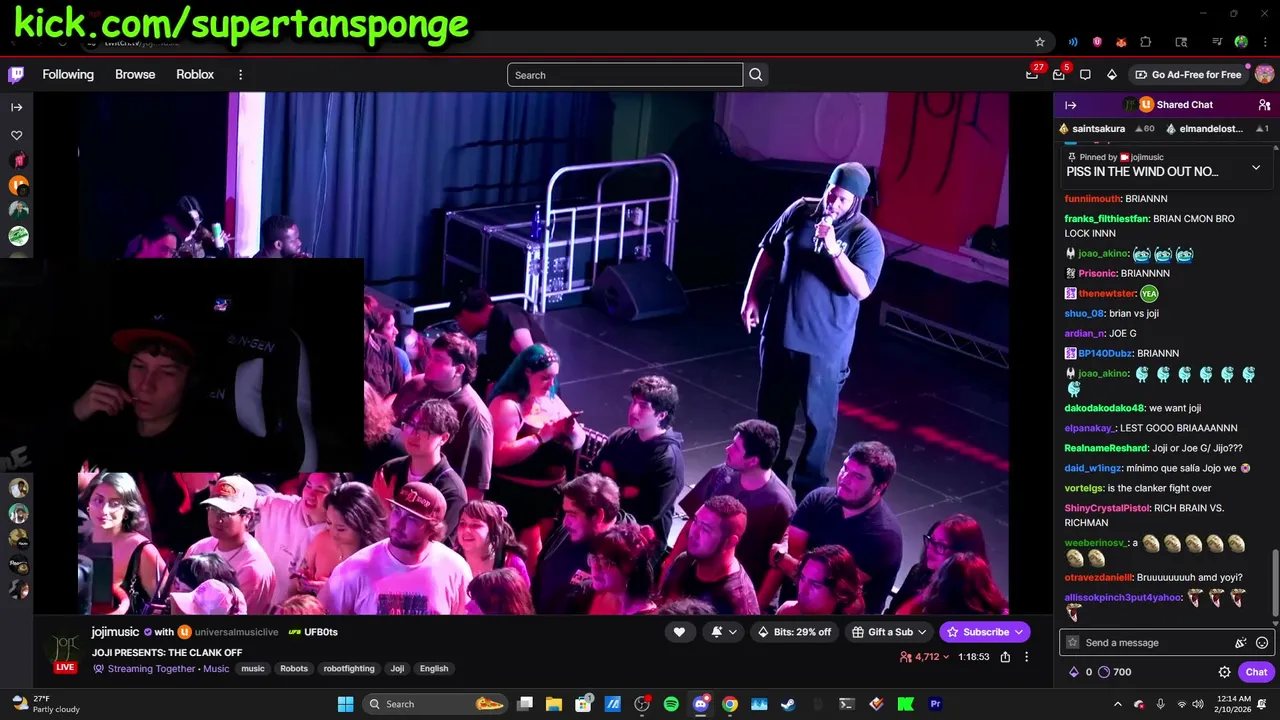Open the three-dot more menu beside Roblox
This screenshot has height=720, width=1280.
[240, 75]
